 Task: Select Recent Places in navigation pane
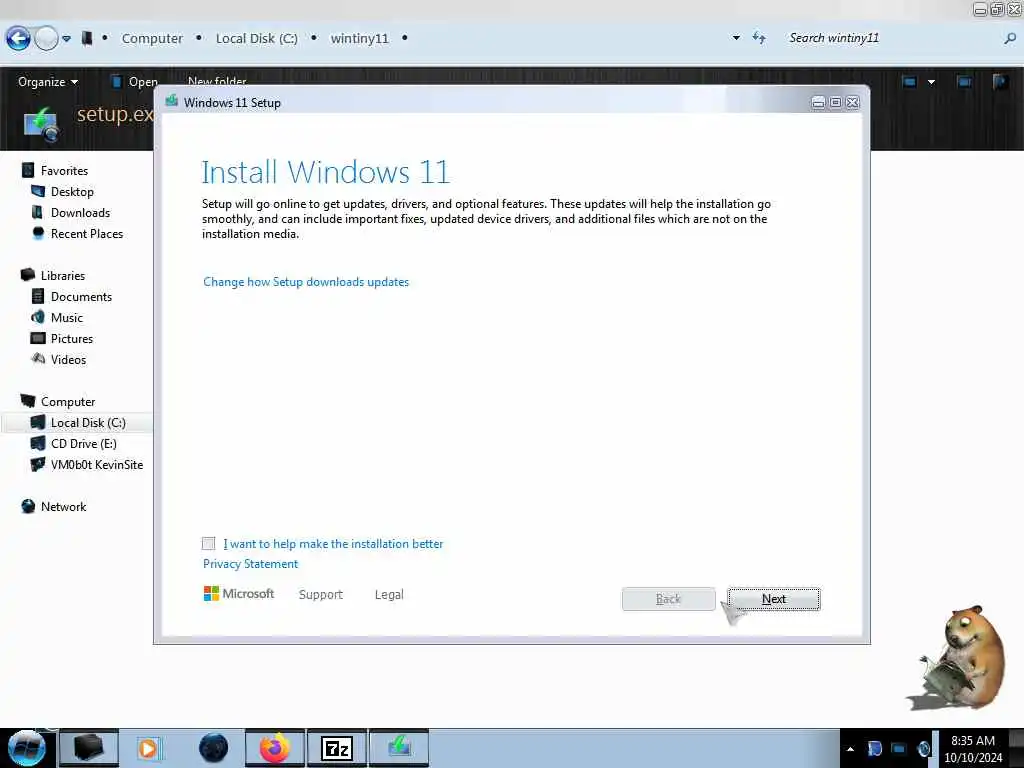(87, 234)
